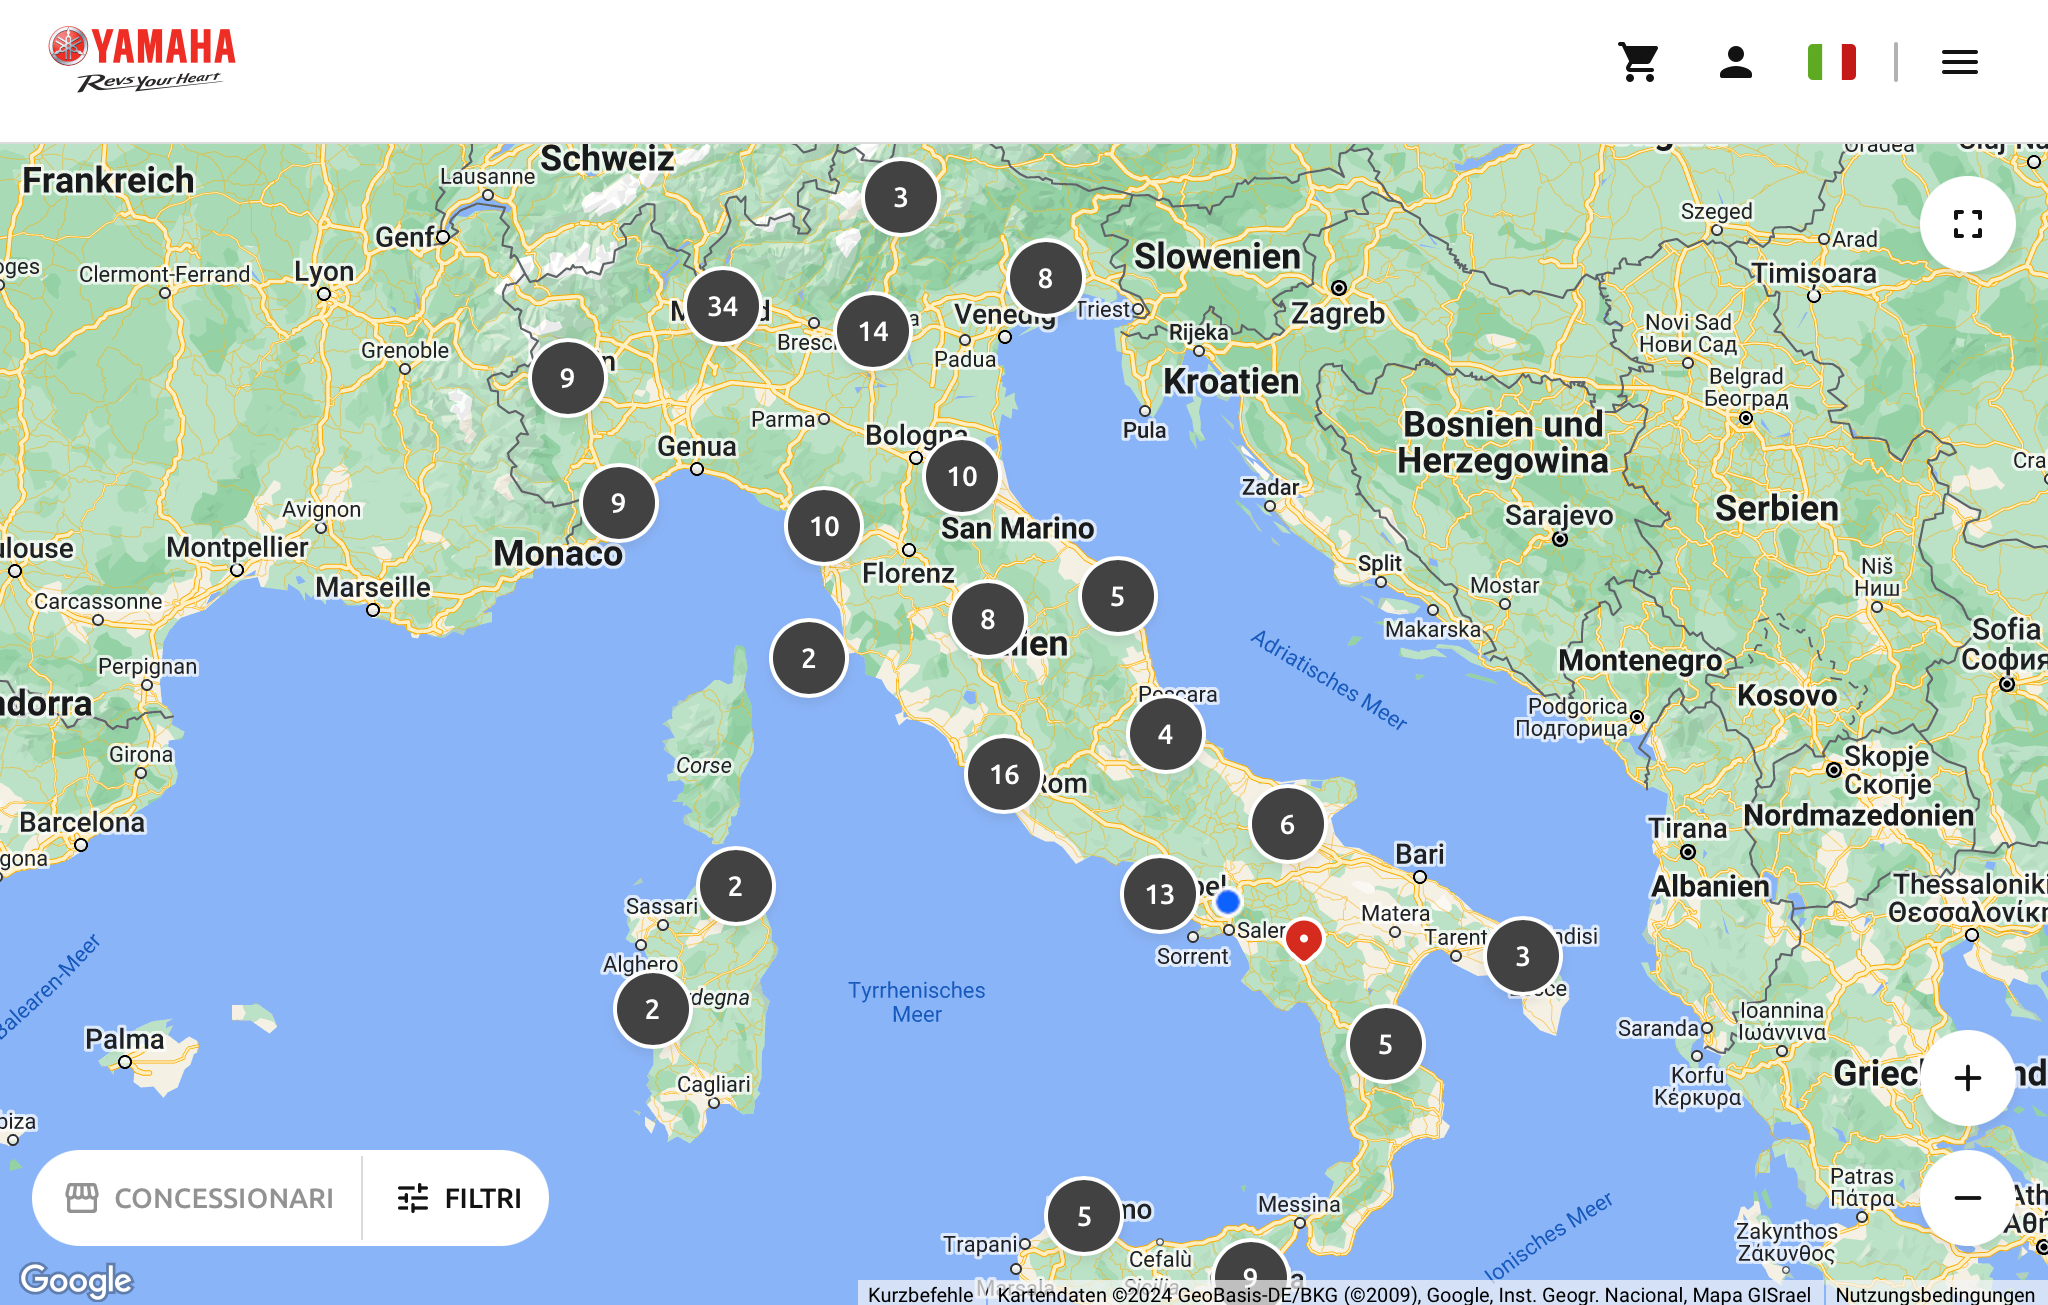
Task: Click the red location pin marker
Action: pyautogui.click(x=1303, y=938)
